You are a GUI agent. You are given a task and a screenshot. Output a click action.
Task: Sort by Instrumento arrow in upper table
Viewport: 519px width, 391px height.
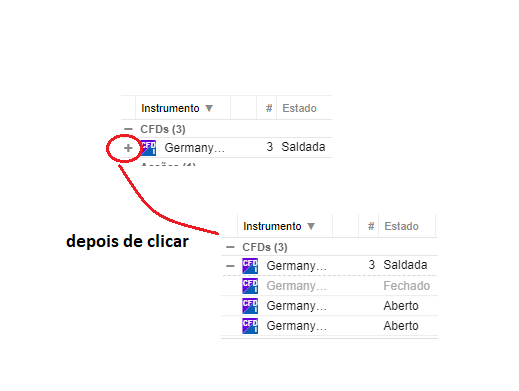pos(209,108)
